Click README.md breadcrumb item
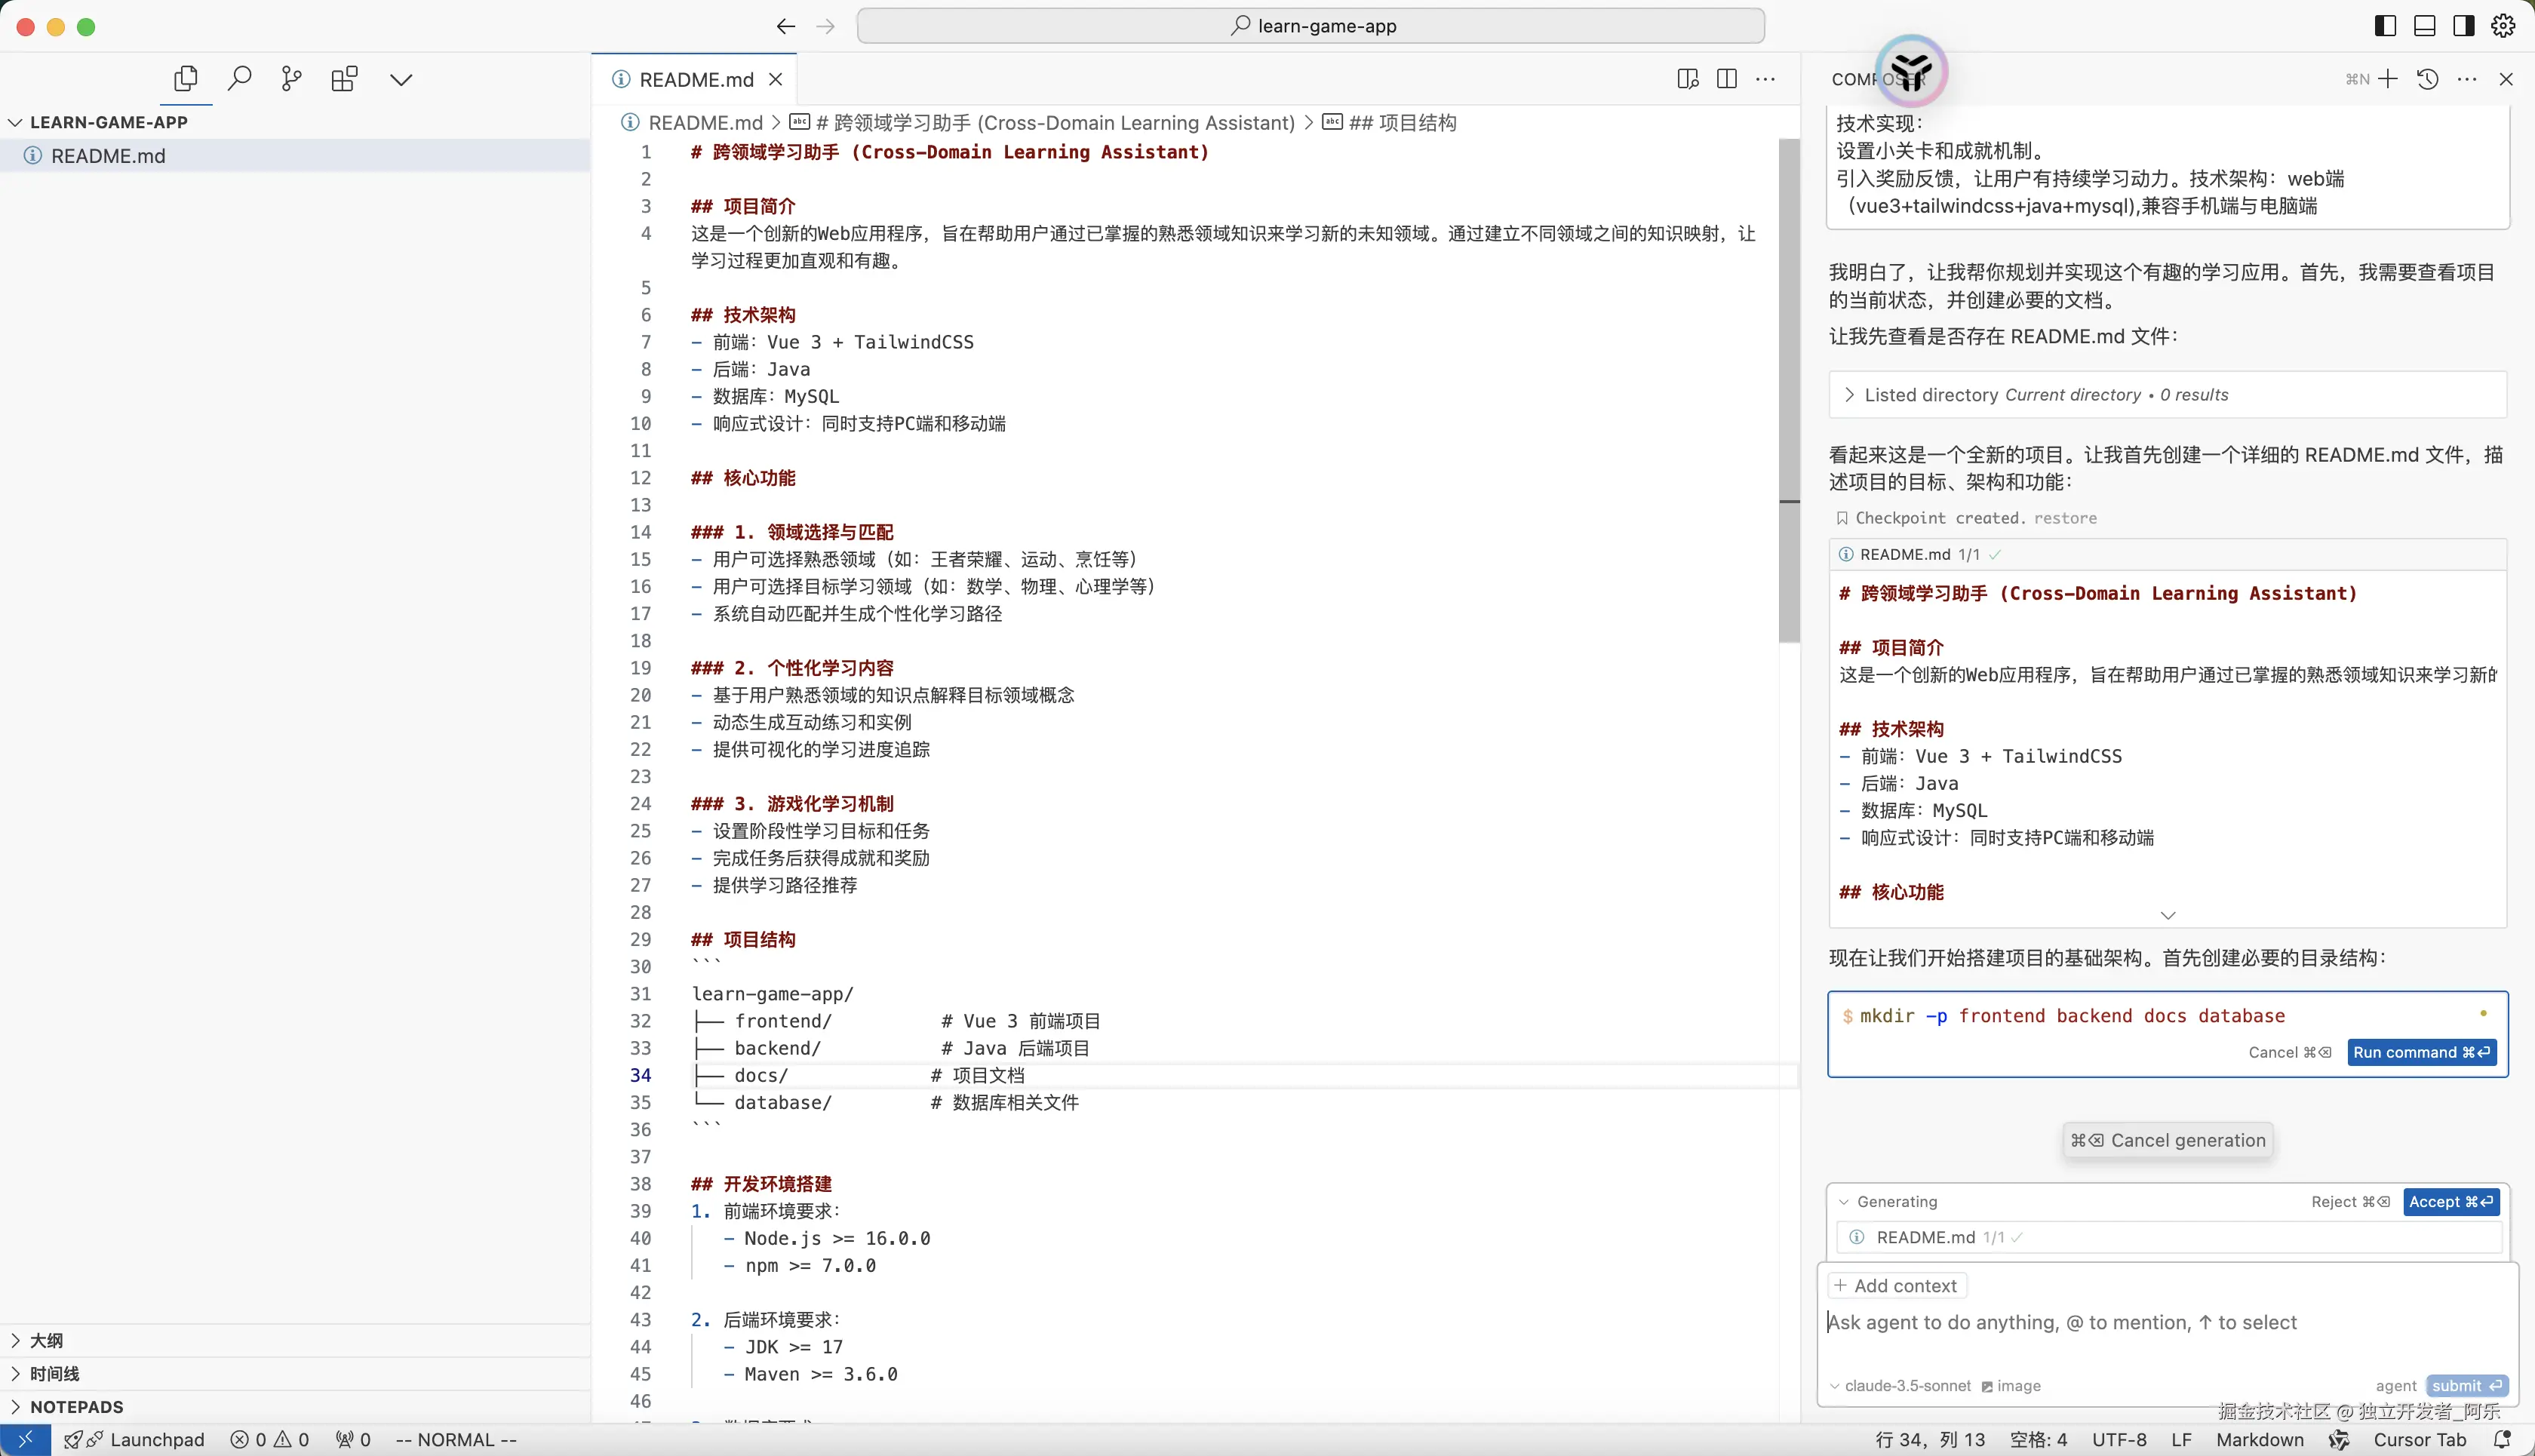2535x1456 pixels. click(704, 122)
